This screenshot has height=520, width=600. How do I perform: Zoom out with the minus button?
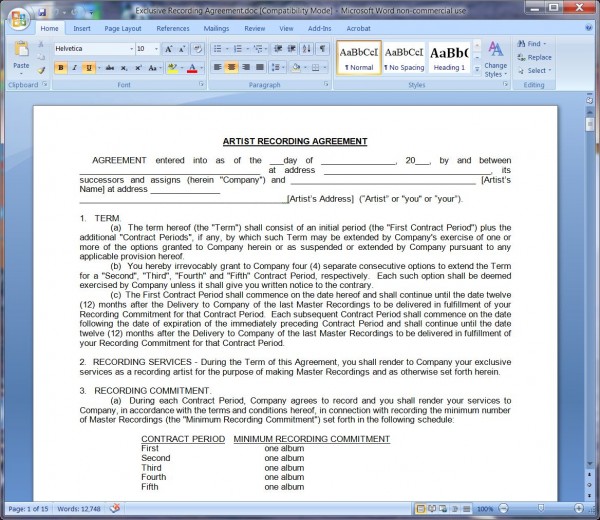click(504, 509)
